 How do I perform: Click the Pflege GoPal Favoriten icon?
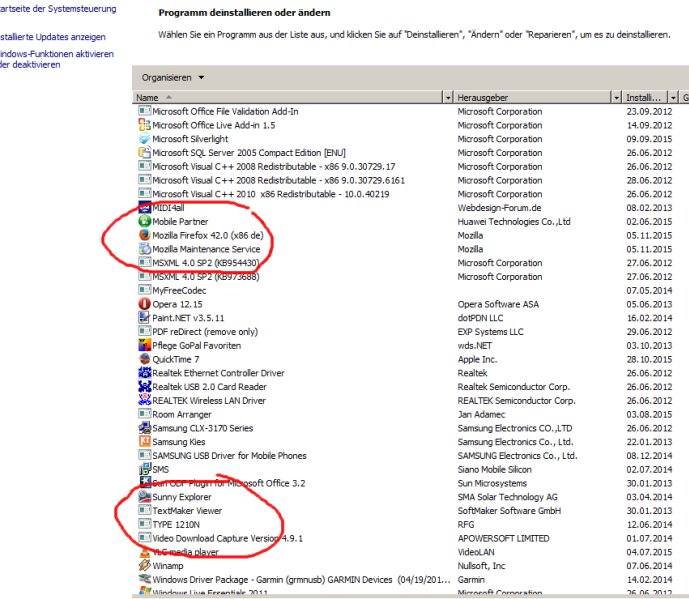click(x=145, y=345)
